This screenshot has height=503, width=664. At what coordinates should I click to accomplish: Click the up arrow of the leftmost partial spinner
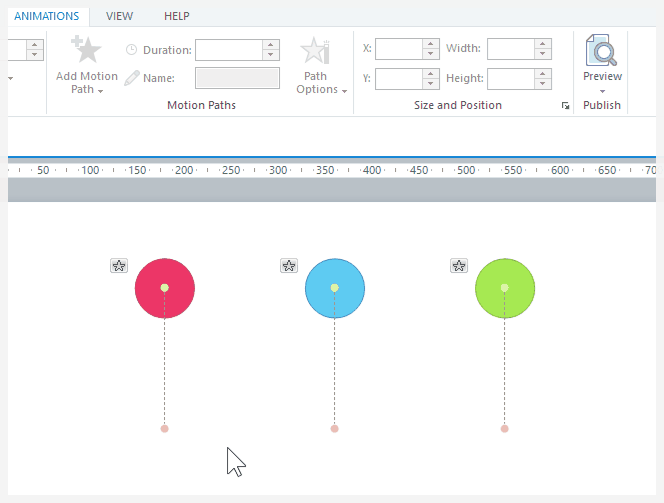point(35,45)
